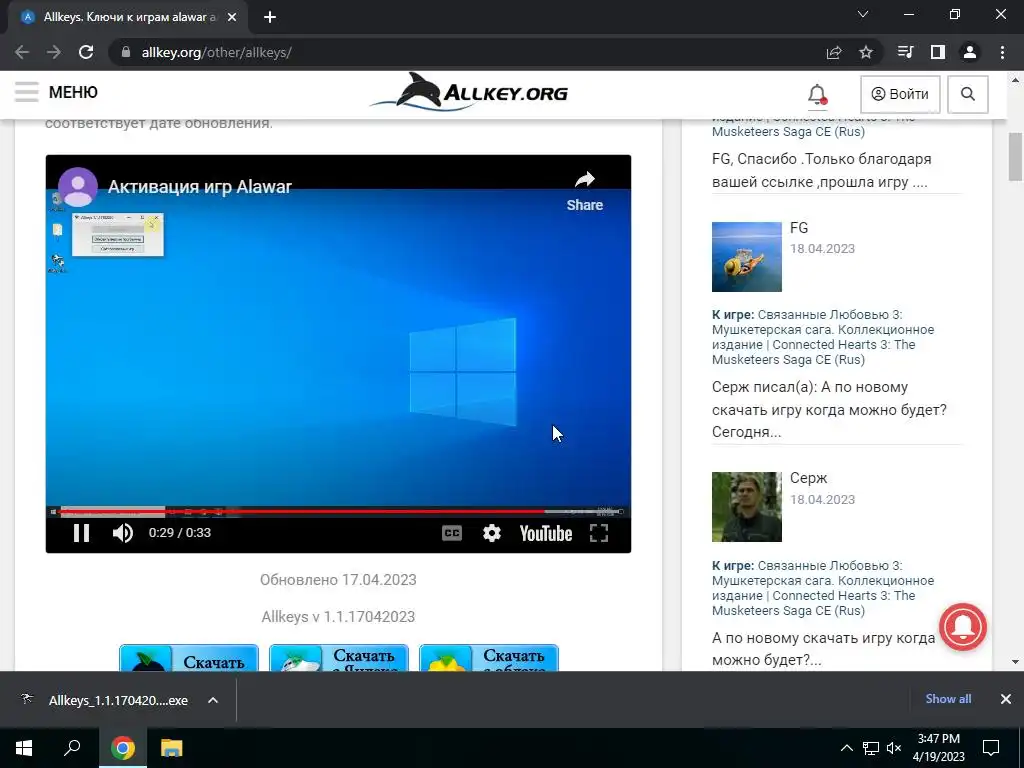1024x768 pixels.
Task: Click text 'Allkeys v 1.1.17042023'
Action: [x=338, y=616]
